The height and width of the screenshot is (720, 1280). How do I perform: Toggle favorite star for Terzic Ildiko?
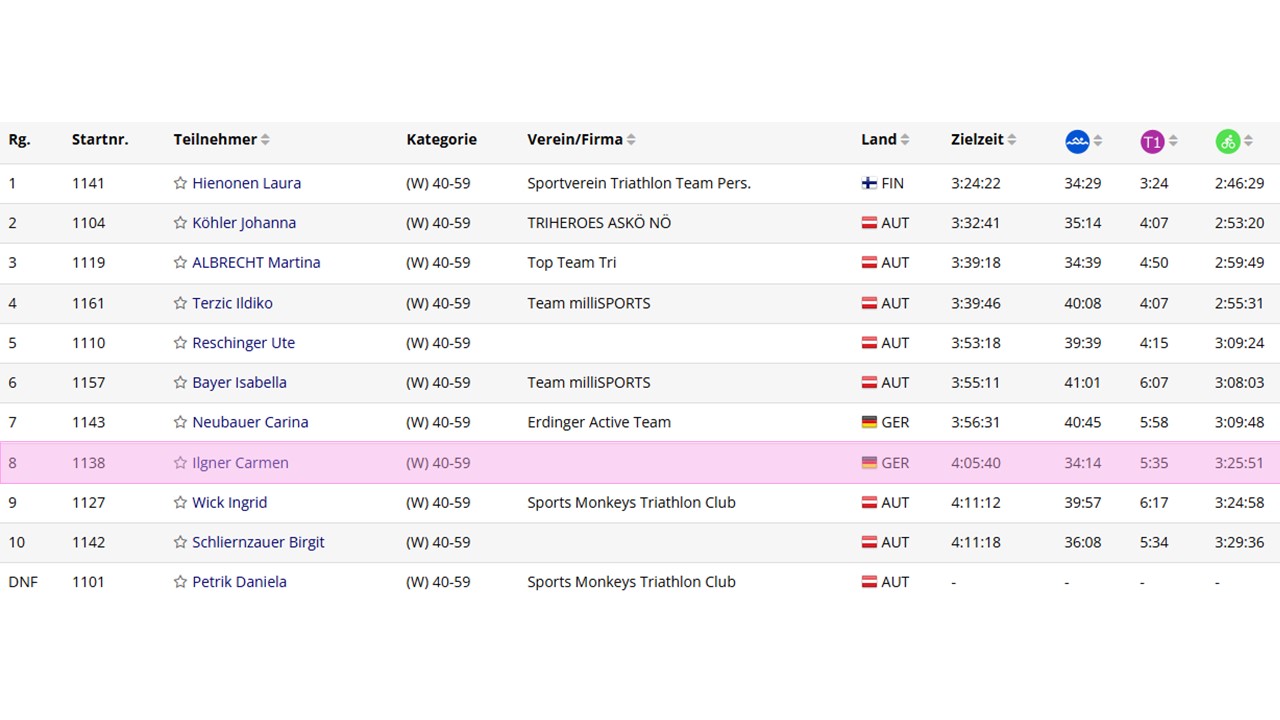coord(180,303)
